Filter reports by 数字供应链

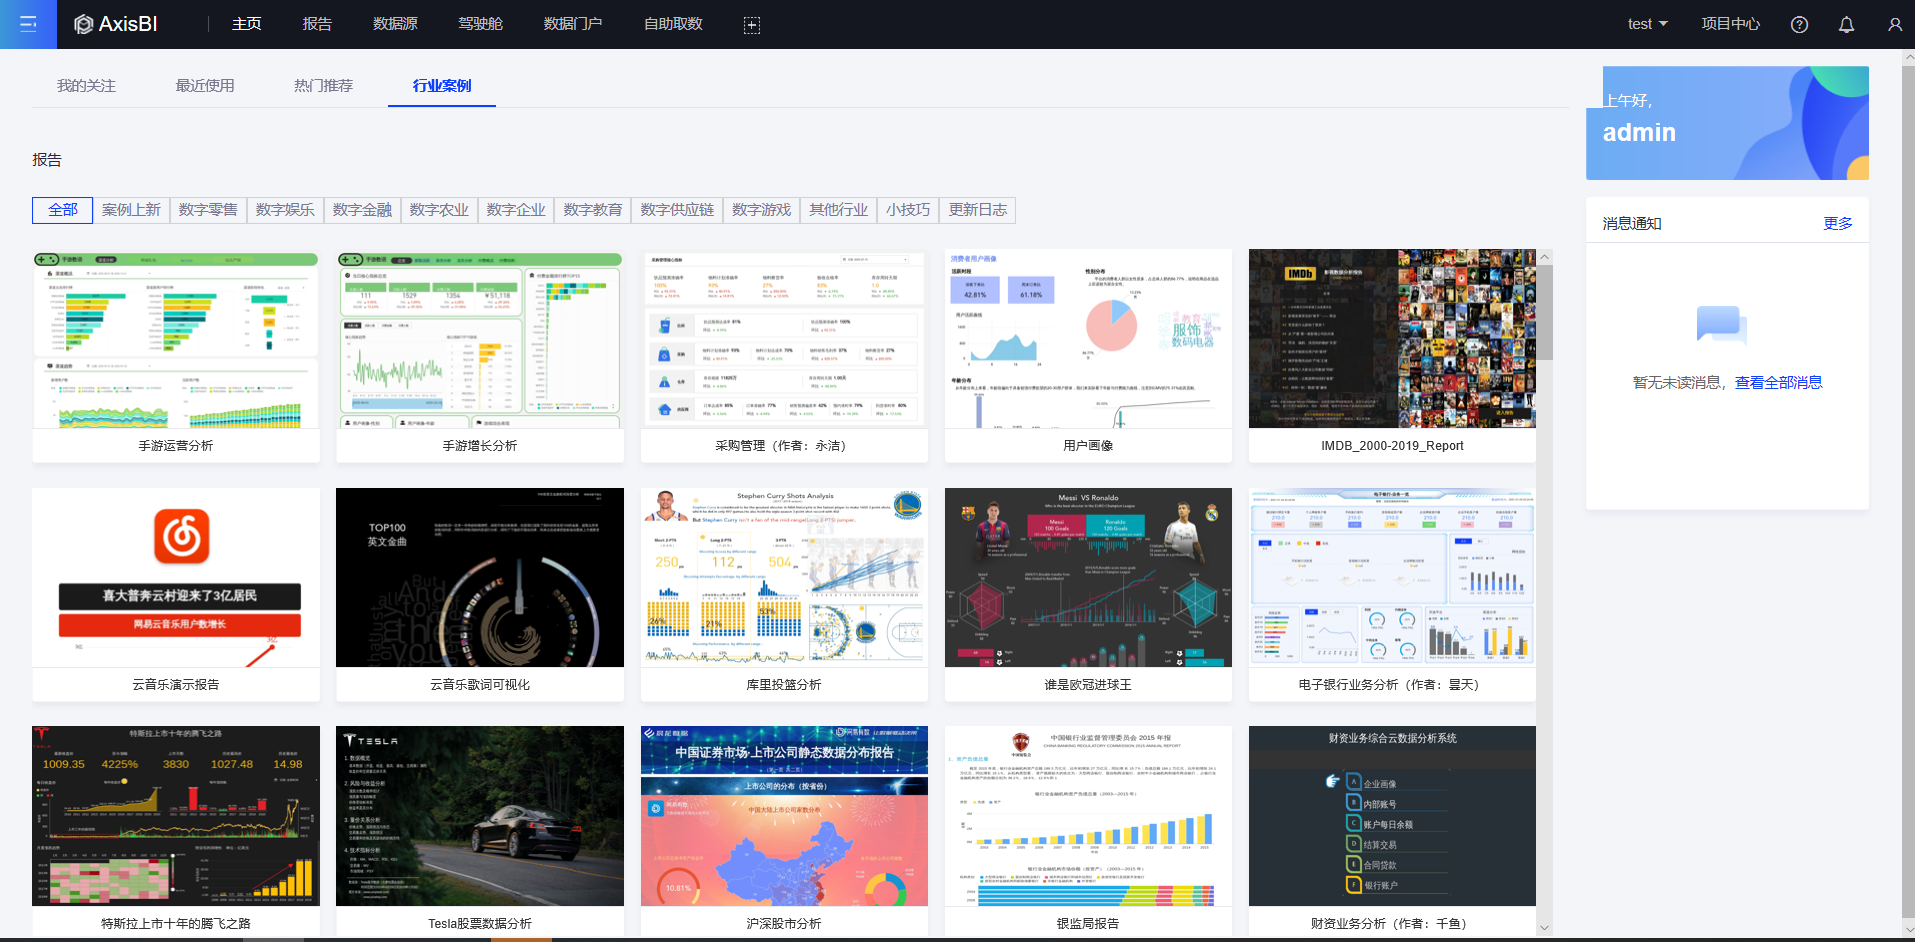tap(677, 210)
